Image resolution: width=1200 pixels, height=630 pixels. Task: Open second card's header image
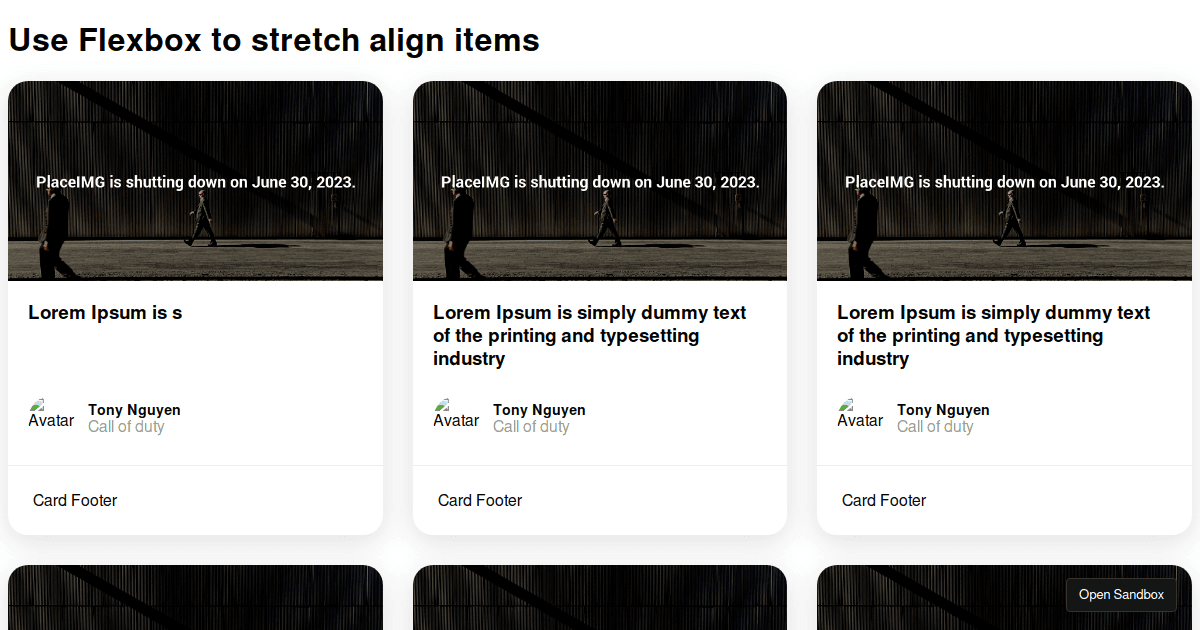[x=600, y=181]
